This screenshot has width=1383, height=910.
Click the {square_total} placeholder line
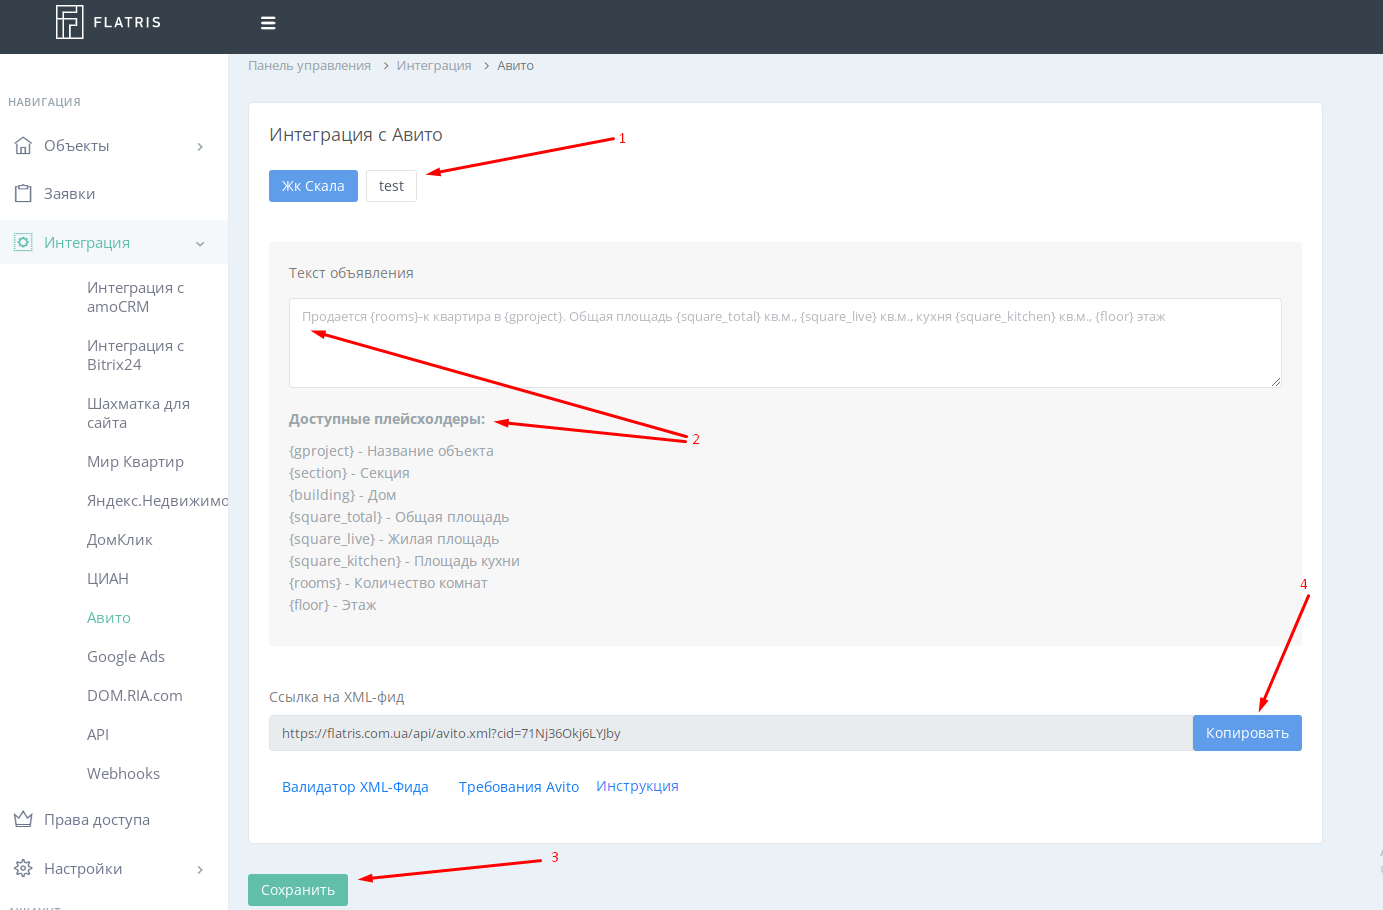pos(399,517)
